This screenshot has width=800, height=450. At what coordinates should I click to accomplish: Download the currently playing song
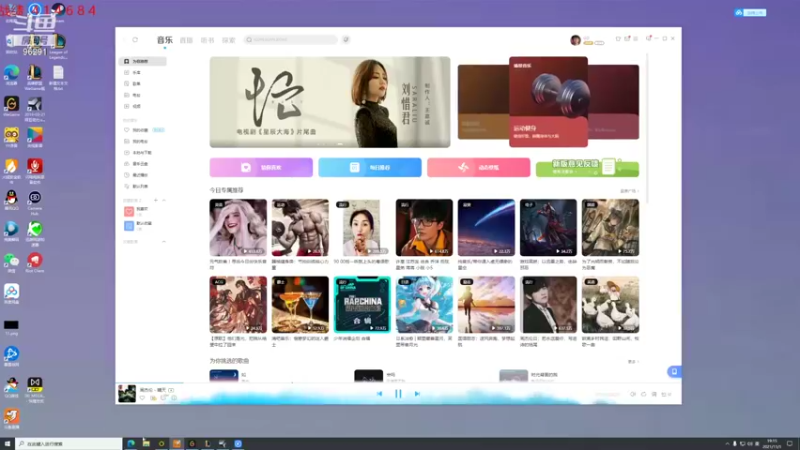pos(153,398)
